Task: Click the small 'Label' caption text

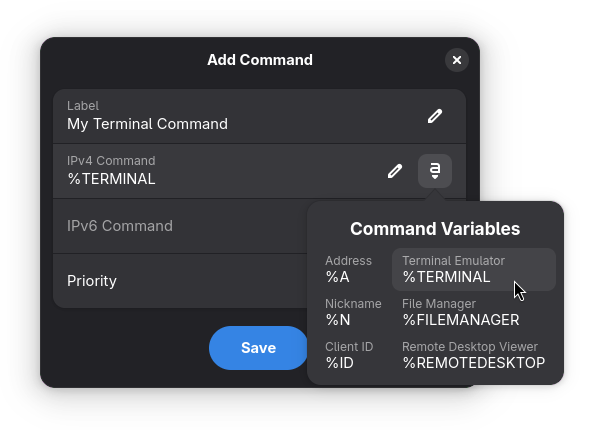Action: 83,106
